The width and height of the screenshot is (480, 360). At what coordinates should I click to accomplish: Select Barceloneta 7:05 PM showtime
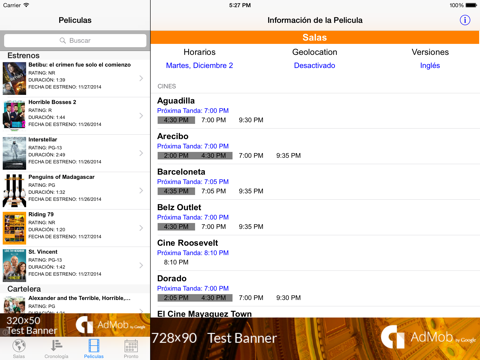pos(214,191)
